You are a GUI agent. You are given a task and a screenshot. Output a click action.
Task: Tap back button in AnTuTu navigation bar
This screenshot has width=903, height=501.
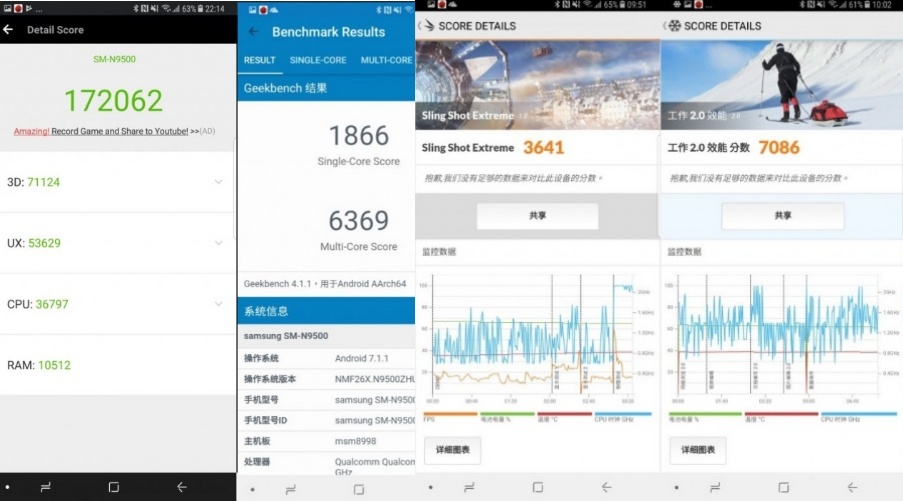pyautogui.click(x=181, y=487)
